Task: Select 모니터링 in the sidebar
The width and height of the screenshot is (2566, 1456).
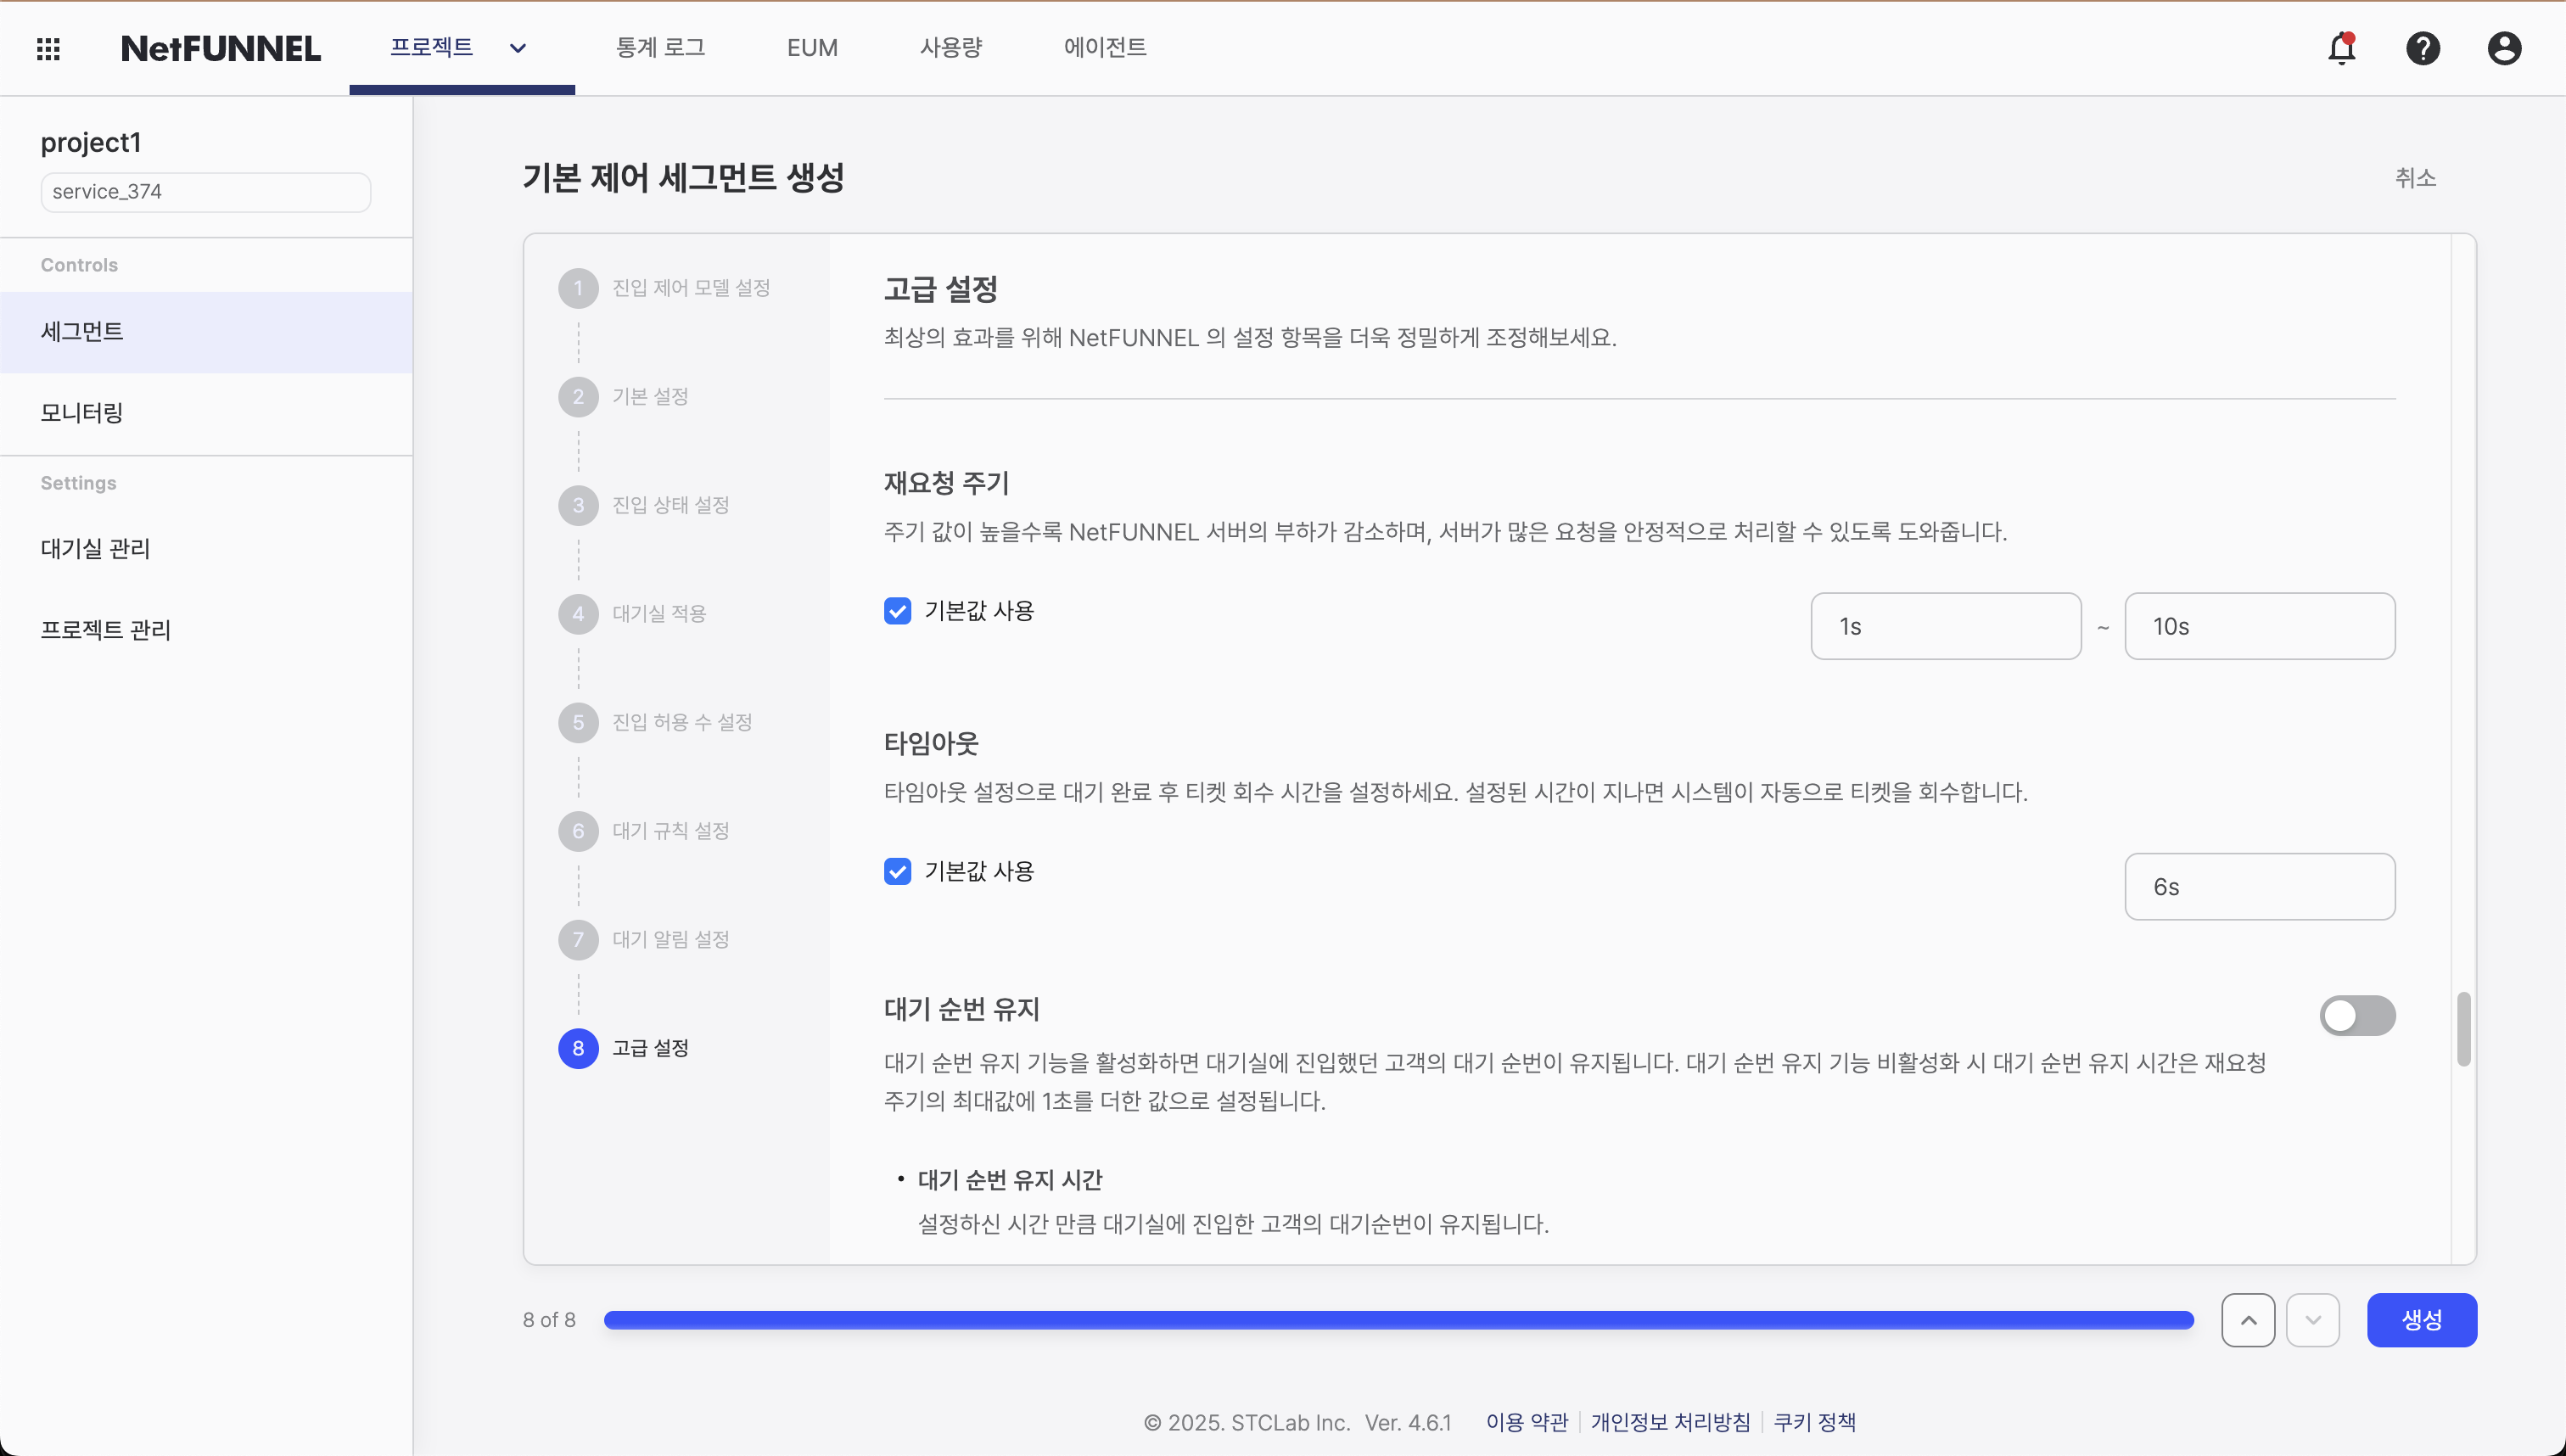Action: [x=82, y=413]
